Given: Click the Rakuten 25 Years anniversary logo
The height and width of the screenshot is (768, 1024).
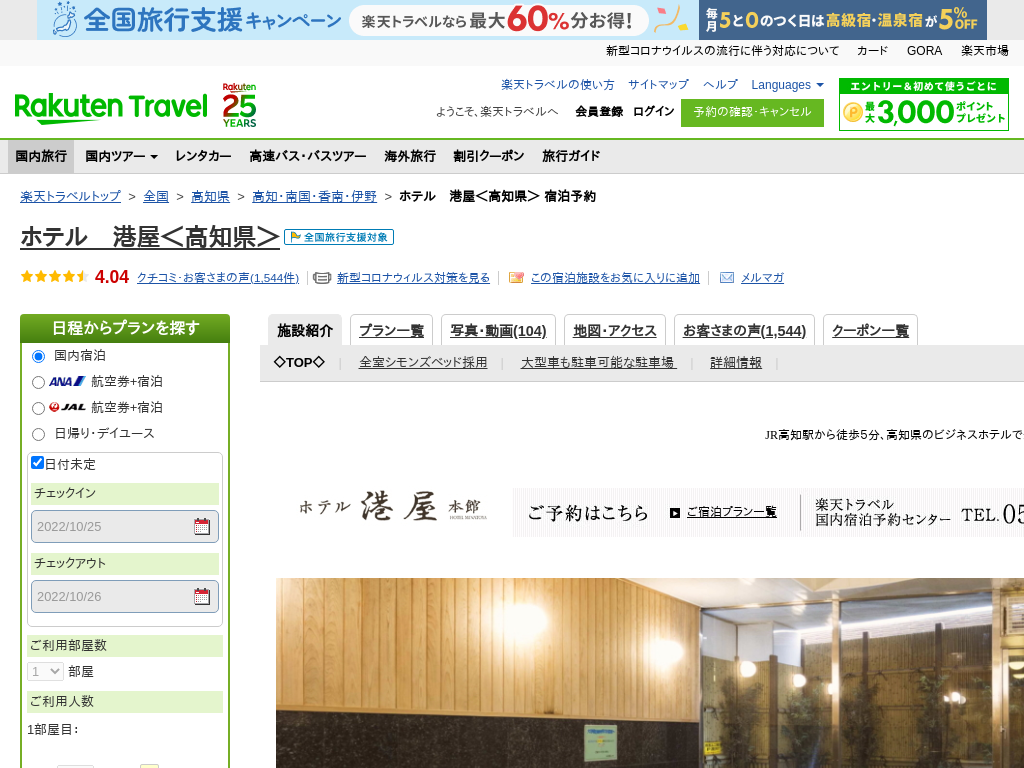Looking at the screenshot, I should pos(239,105).
